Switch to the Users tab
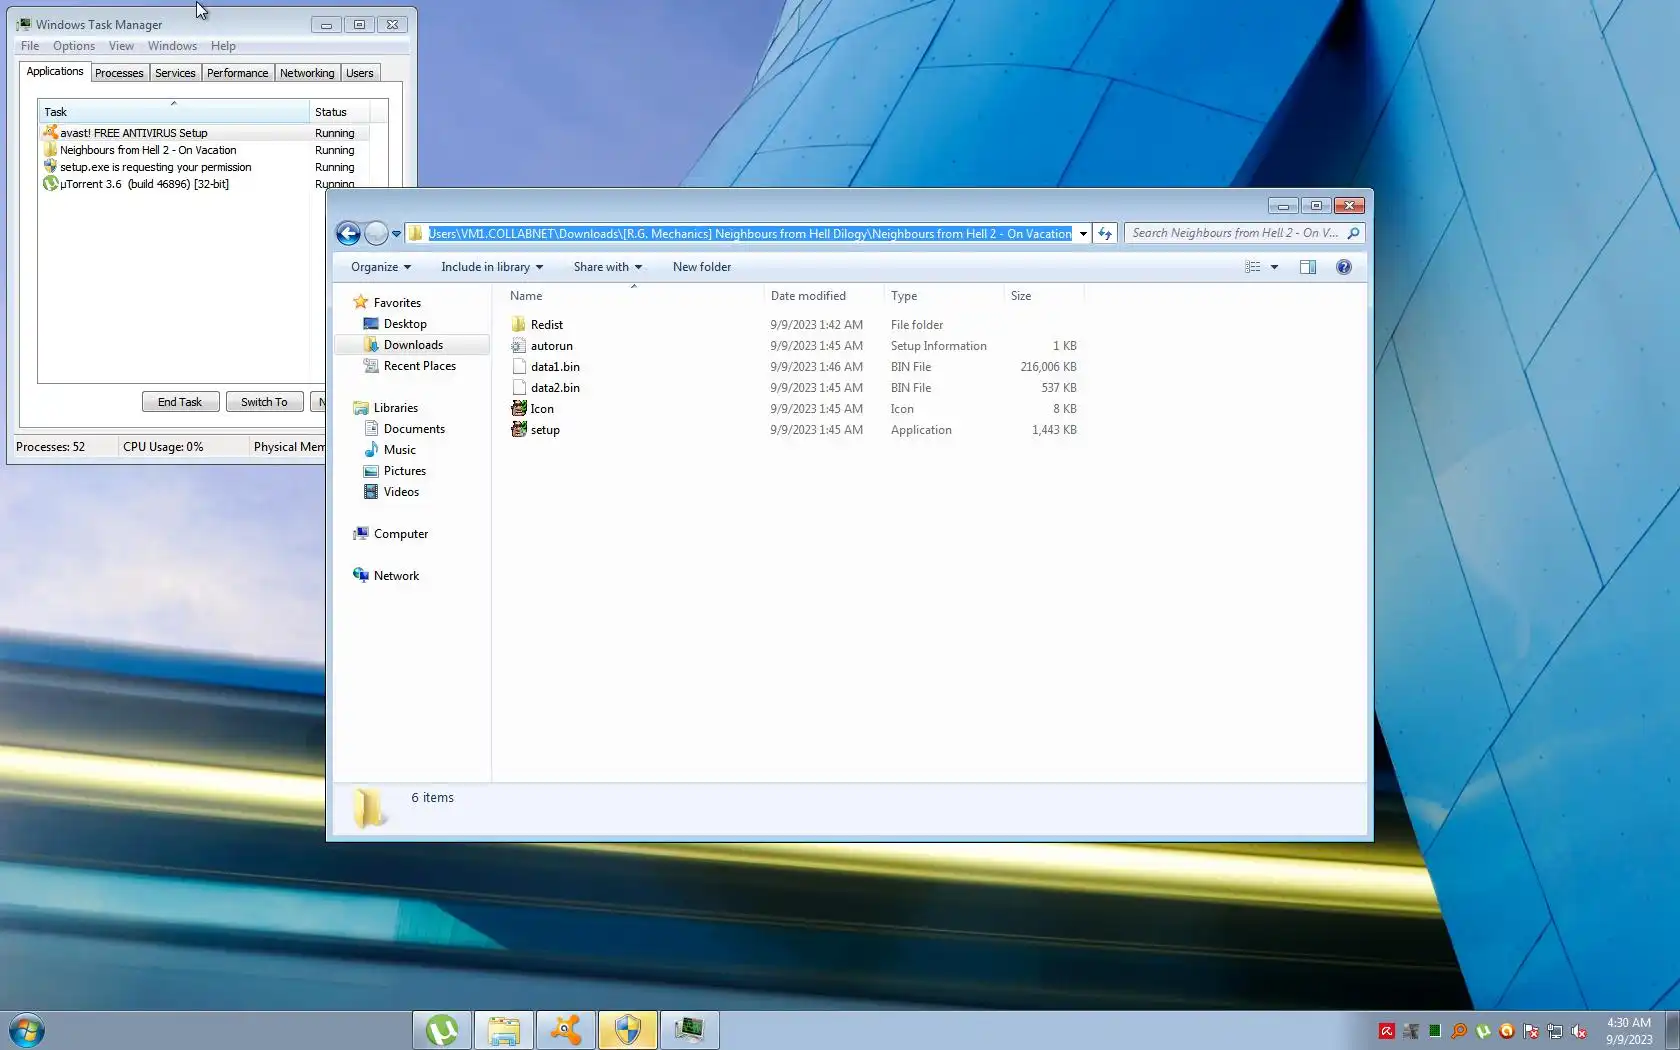The width and height of the screenshot is (1680, 1050). [x=360, y=73]
